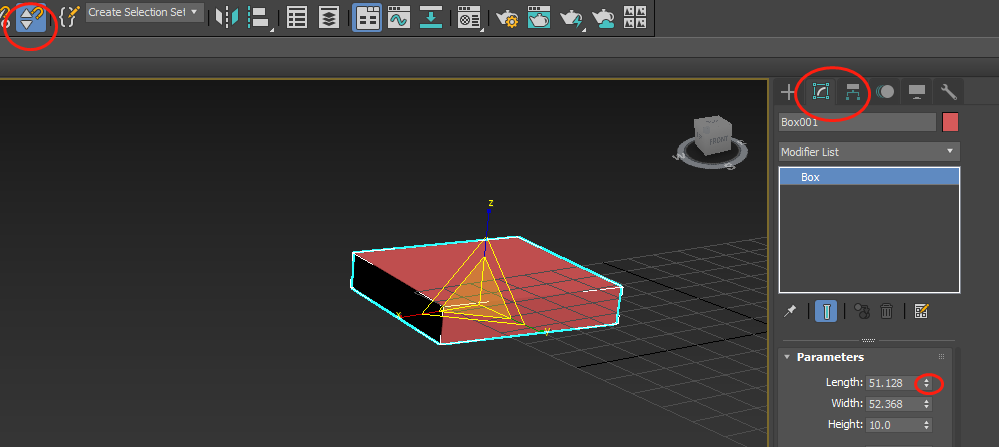Screen dimensions: 999x447
Task: Open Render Setup teapot with gear
Action: point(507,18)
